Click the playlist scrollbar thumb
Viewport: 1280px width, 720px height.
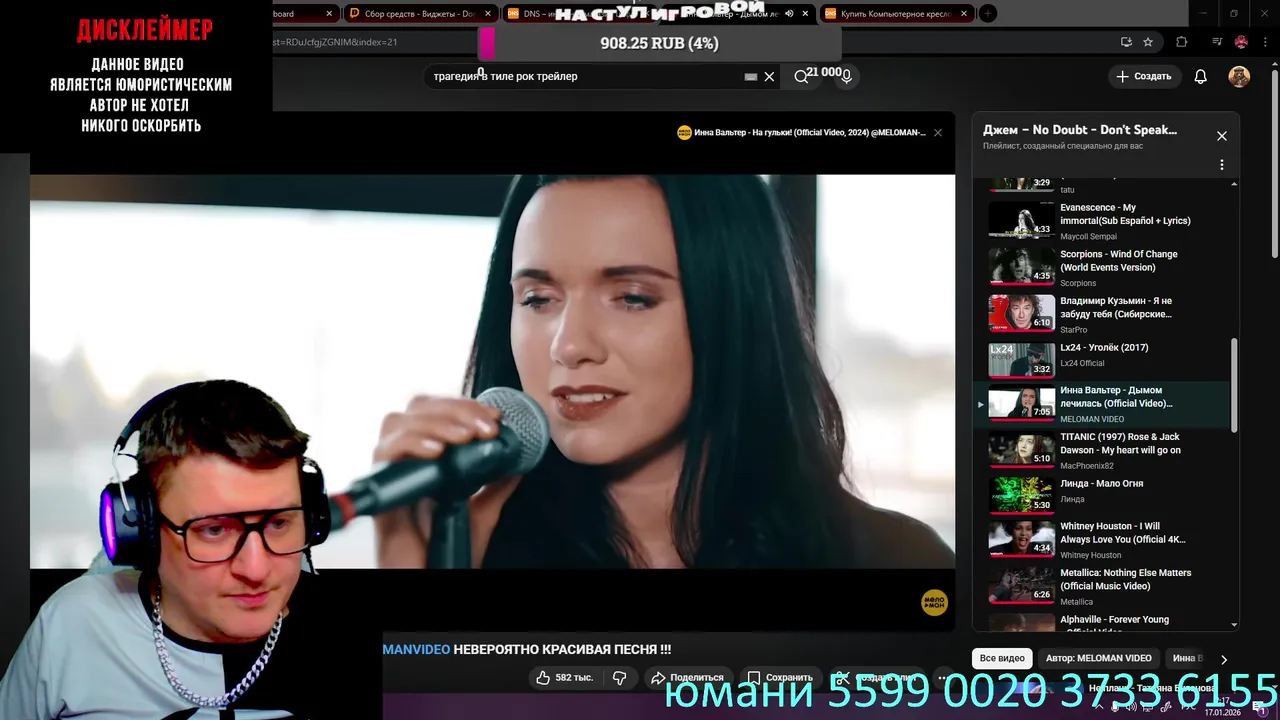click(1234, 385)
